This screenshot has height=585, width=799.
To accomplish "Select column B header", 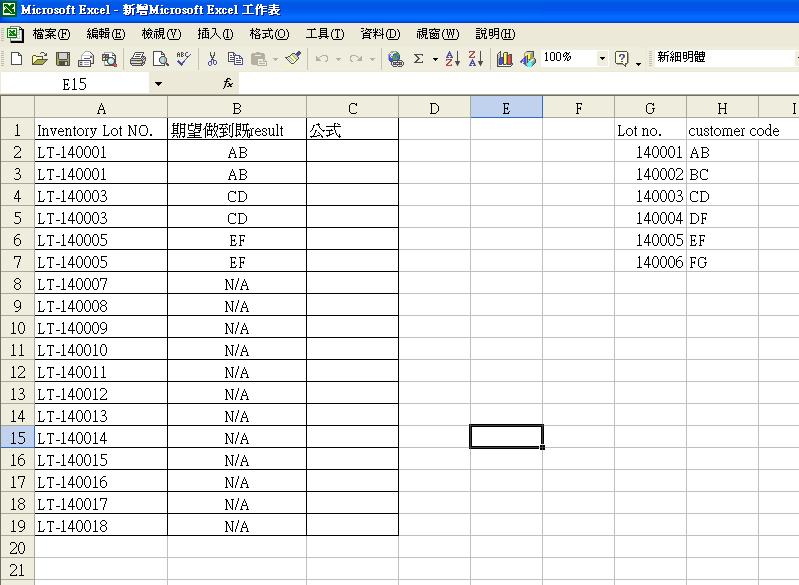I will 237,108.
